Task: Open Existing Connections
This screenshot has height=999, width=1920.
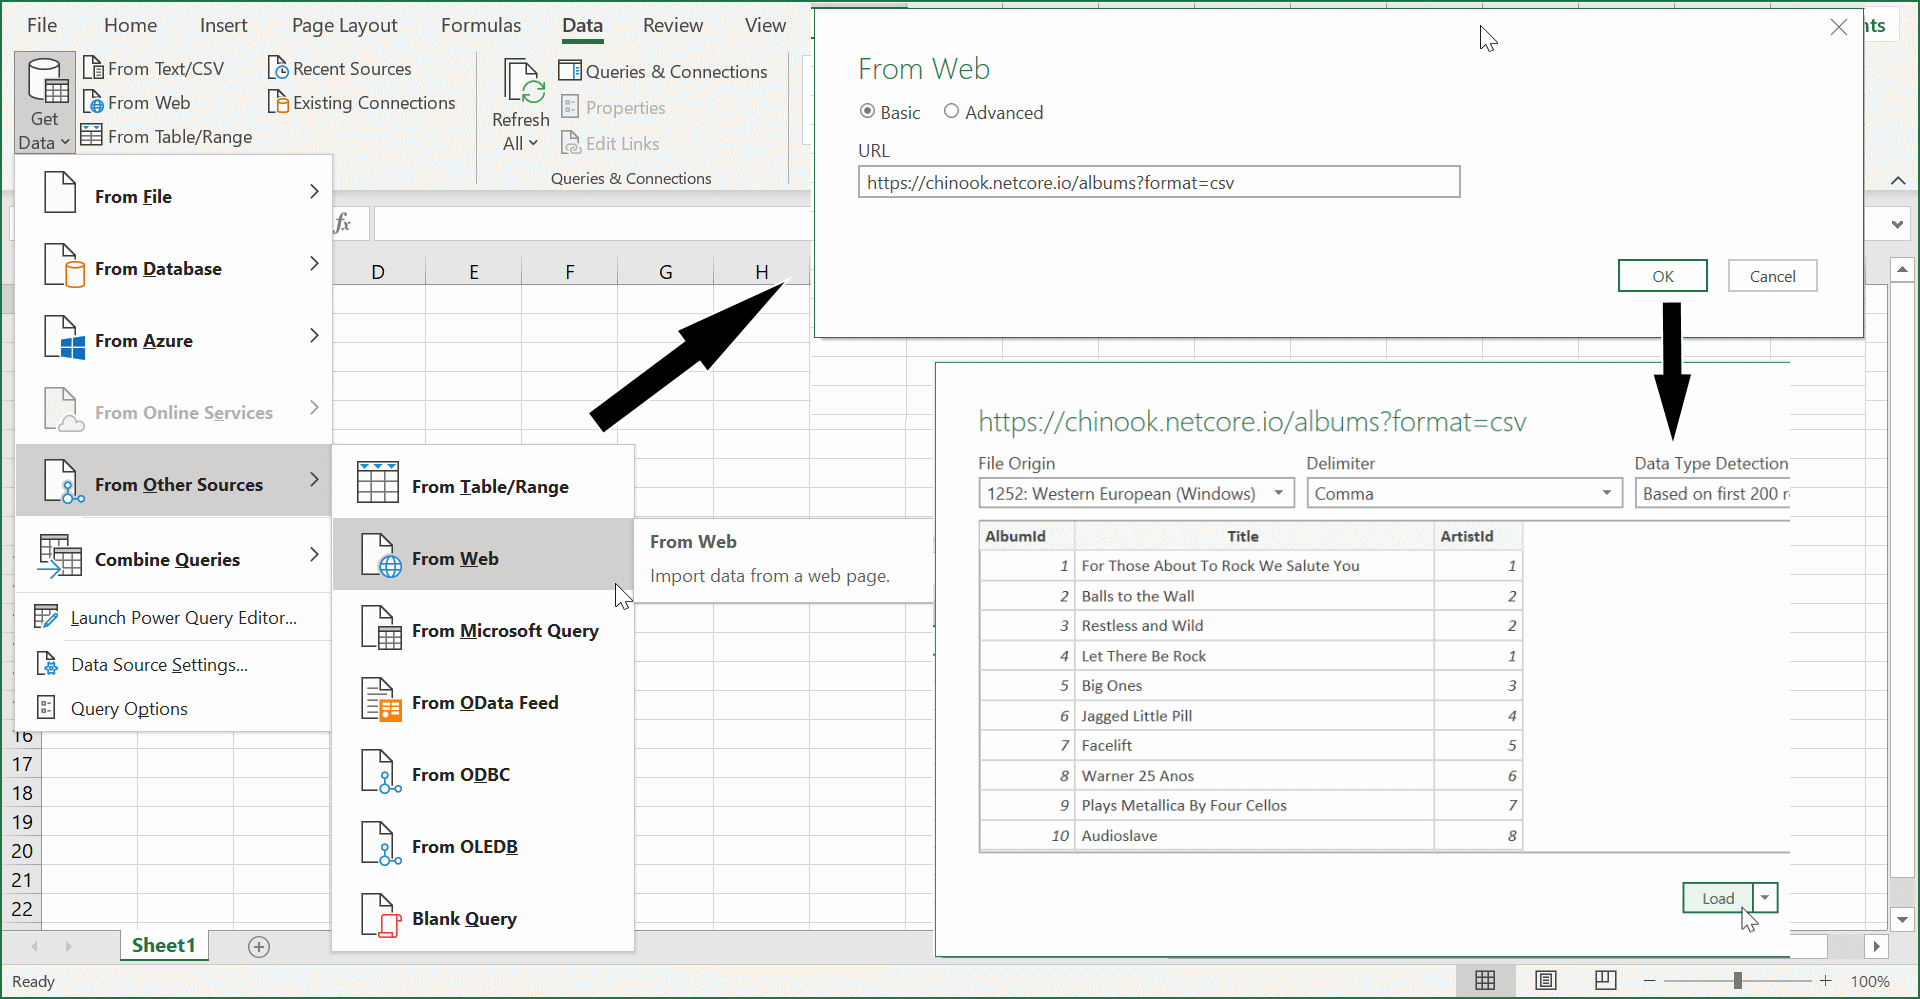Action: click(362, 102)
